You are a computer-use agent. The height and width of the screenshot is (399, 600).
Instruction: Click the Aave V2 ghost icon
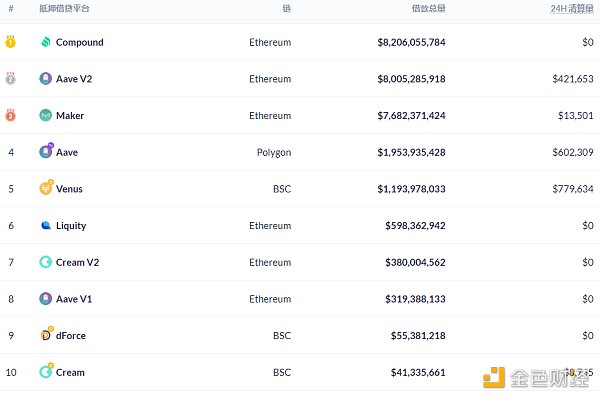pyautogui.click(x=46, y=79)
